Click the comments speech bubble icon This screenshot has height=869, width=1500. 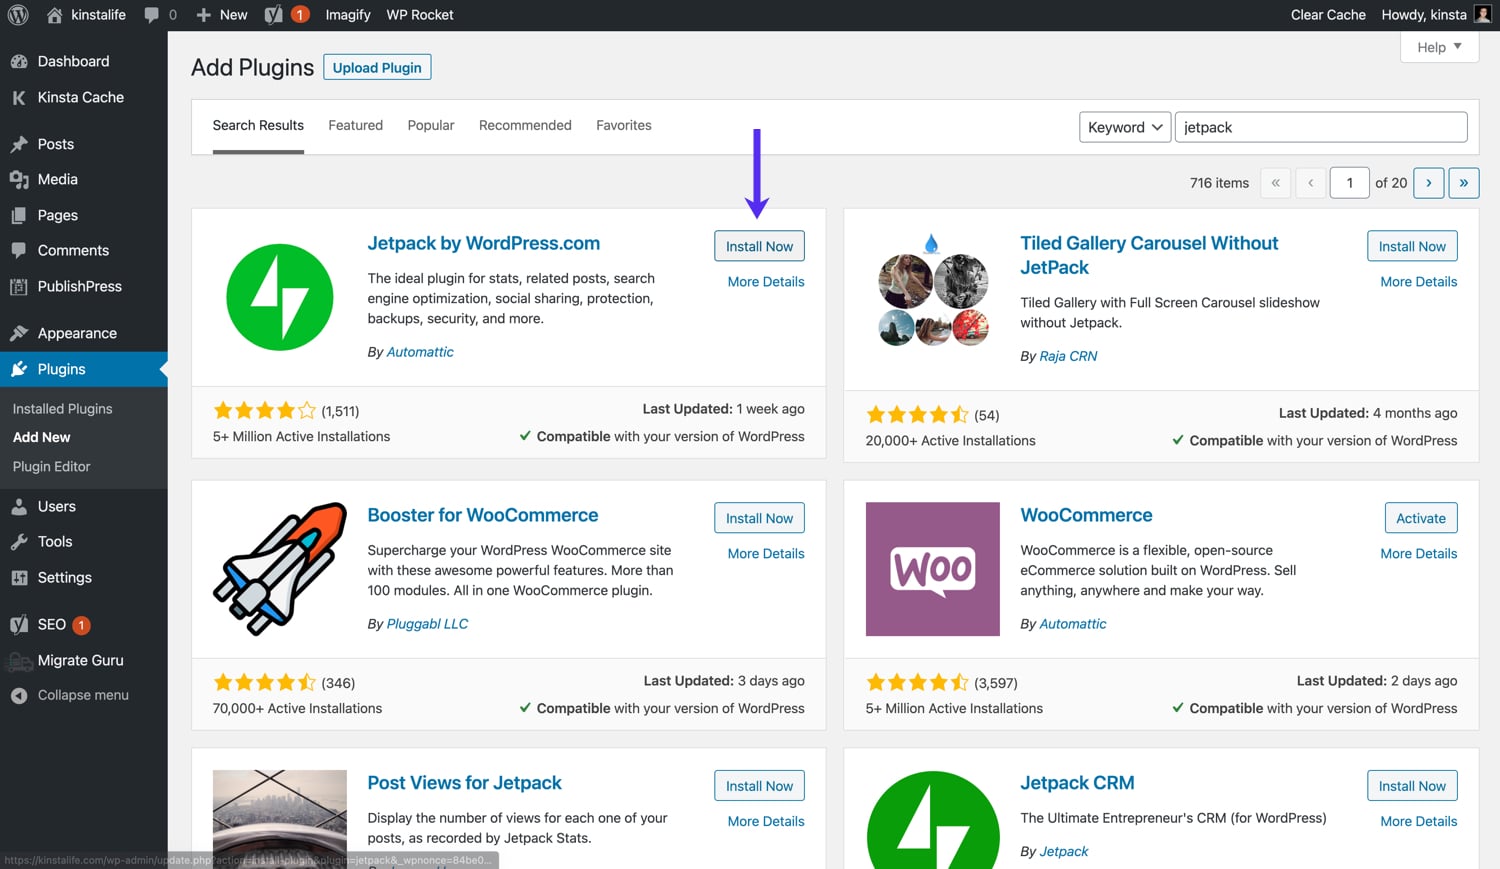coord(152,14)
